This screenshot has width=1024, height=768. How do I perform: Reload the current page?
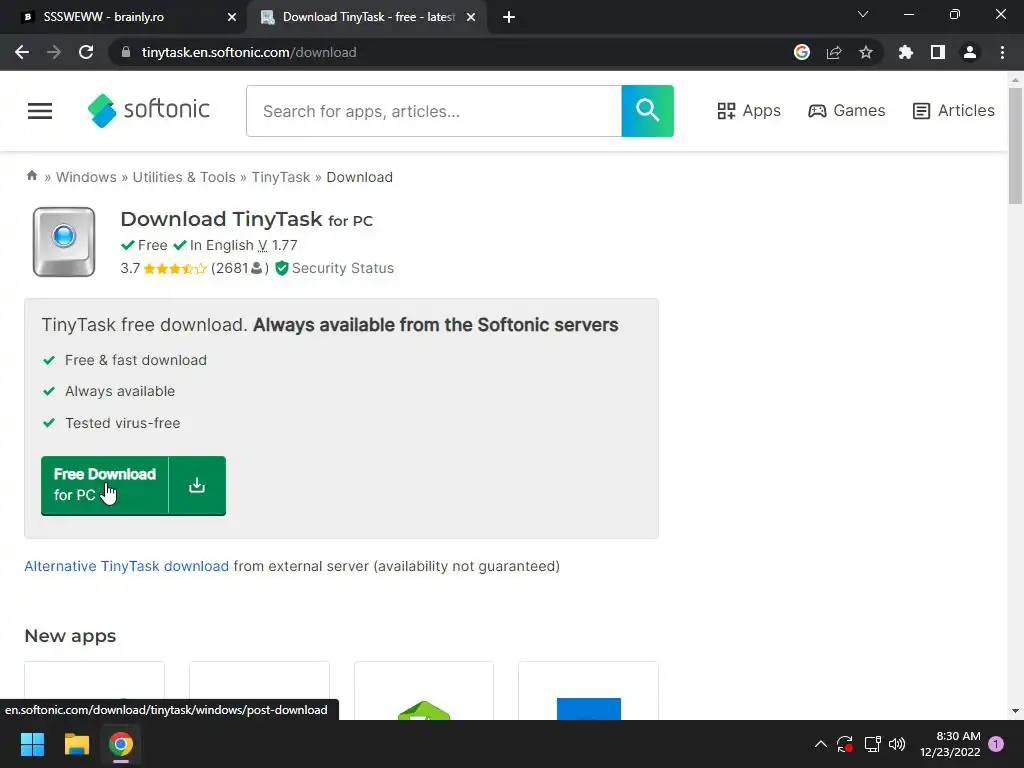pyautogui.click(x=86, y=52)
